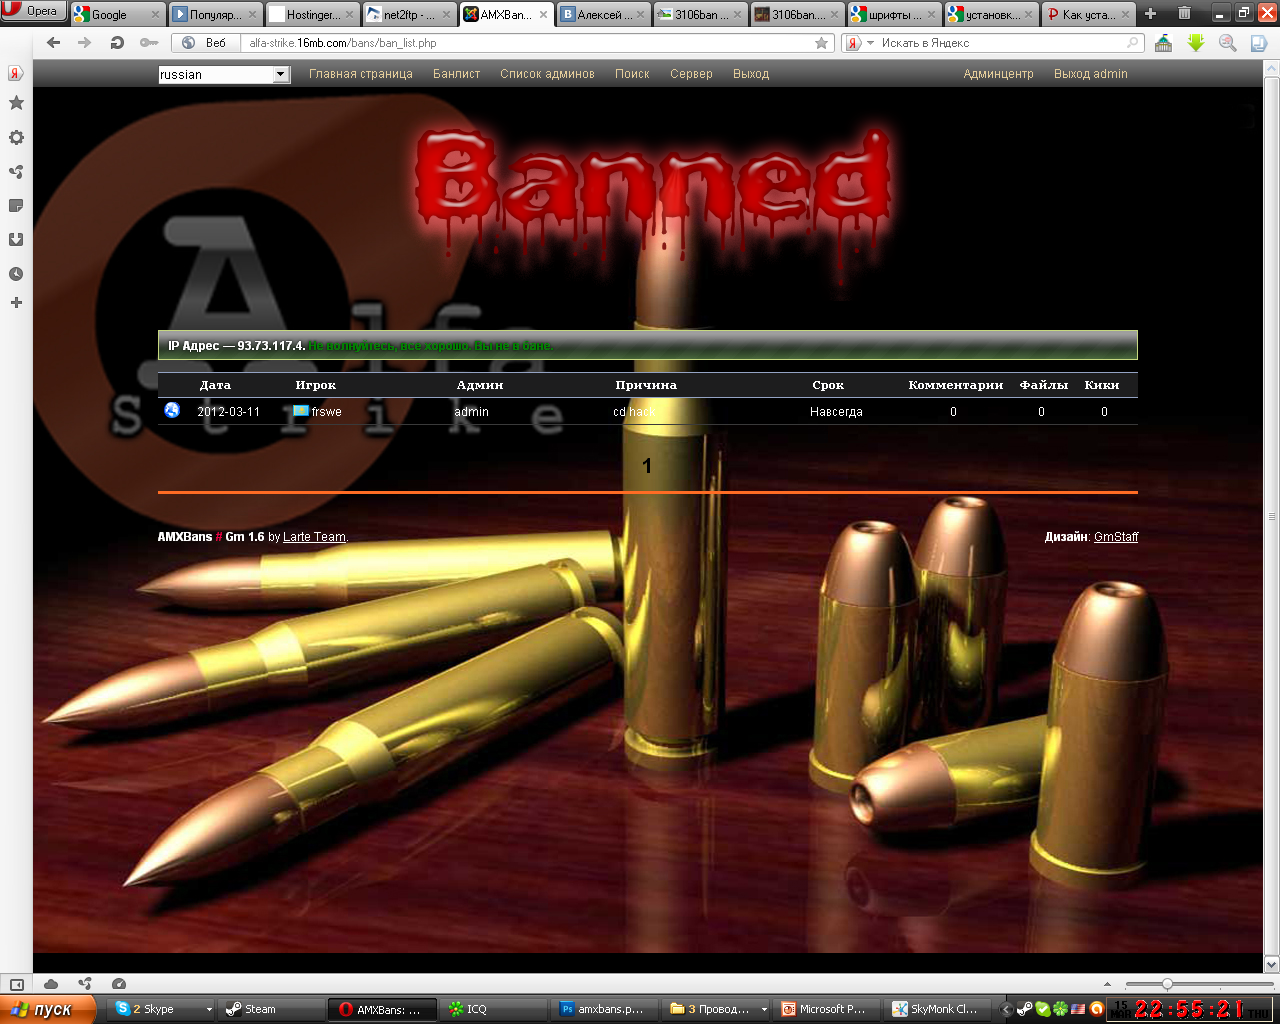Click the globe icon in the ban row

pyautogui.click(x=172, y=410)
